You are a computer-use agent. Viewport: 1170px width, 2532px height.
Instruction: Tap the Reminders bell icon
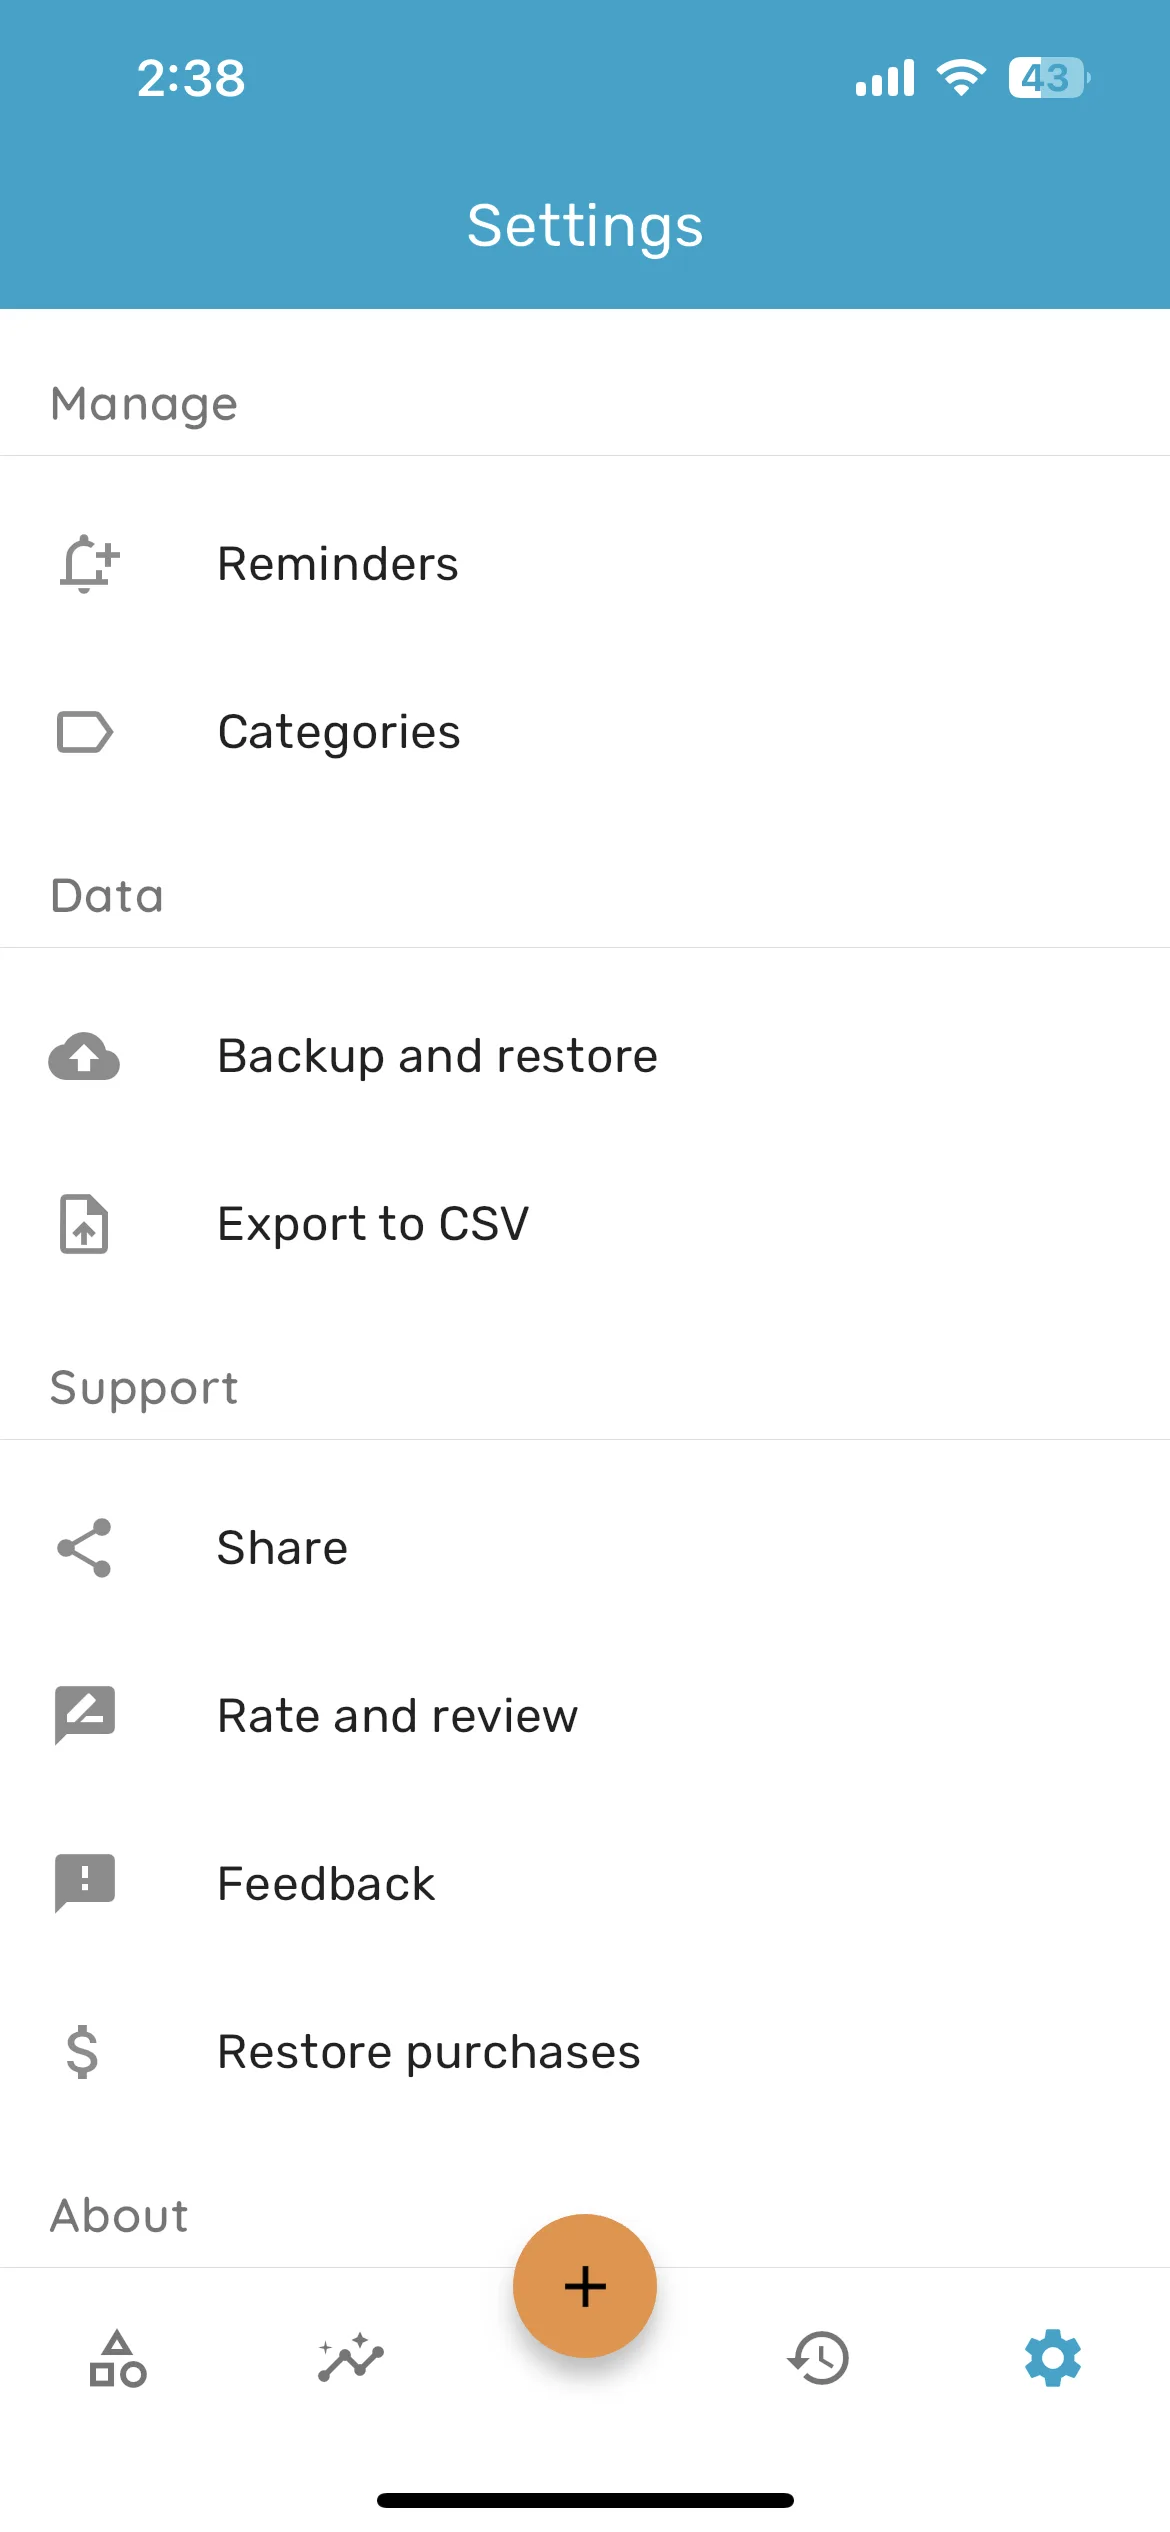(x=88, y=564)
